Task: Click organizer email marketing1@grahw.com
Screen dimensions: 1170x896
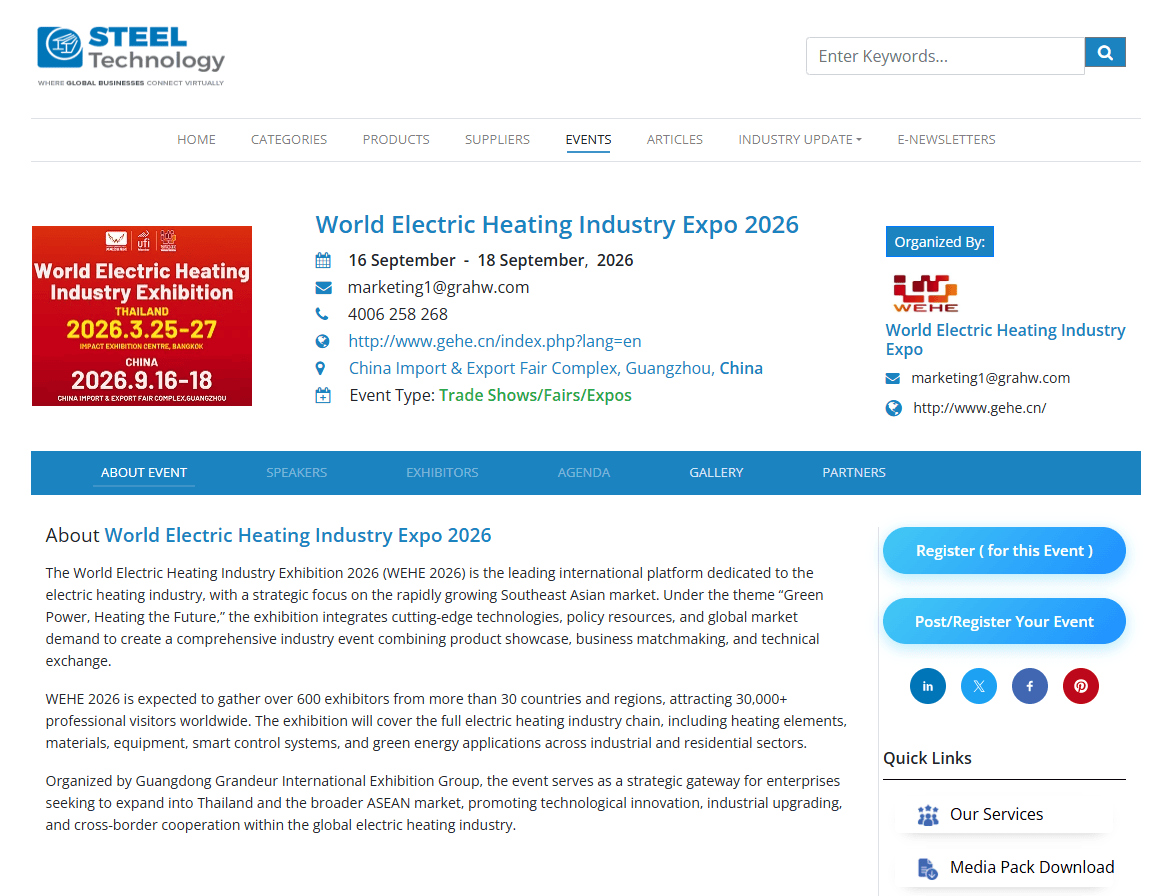Action: [990, 378]
